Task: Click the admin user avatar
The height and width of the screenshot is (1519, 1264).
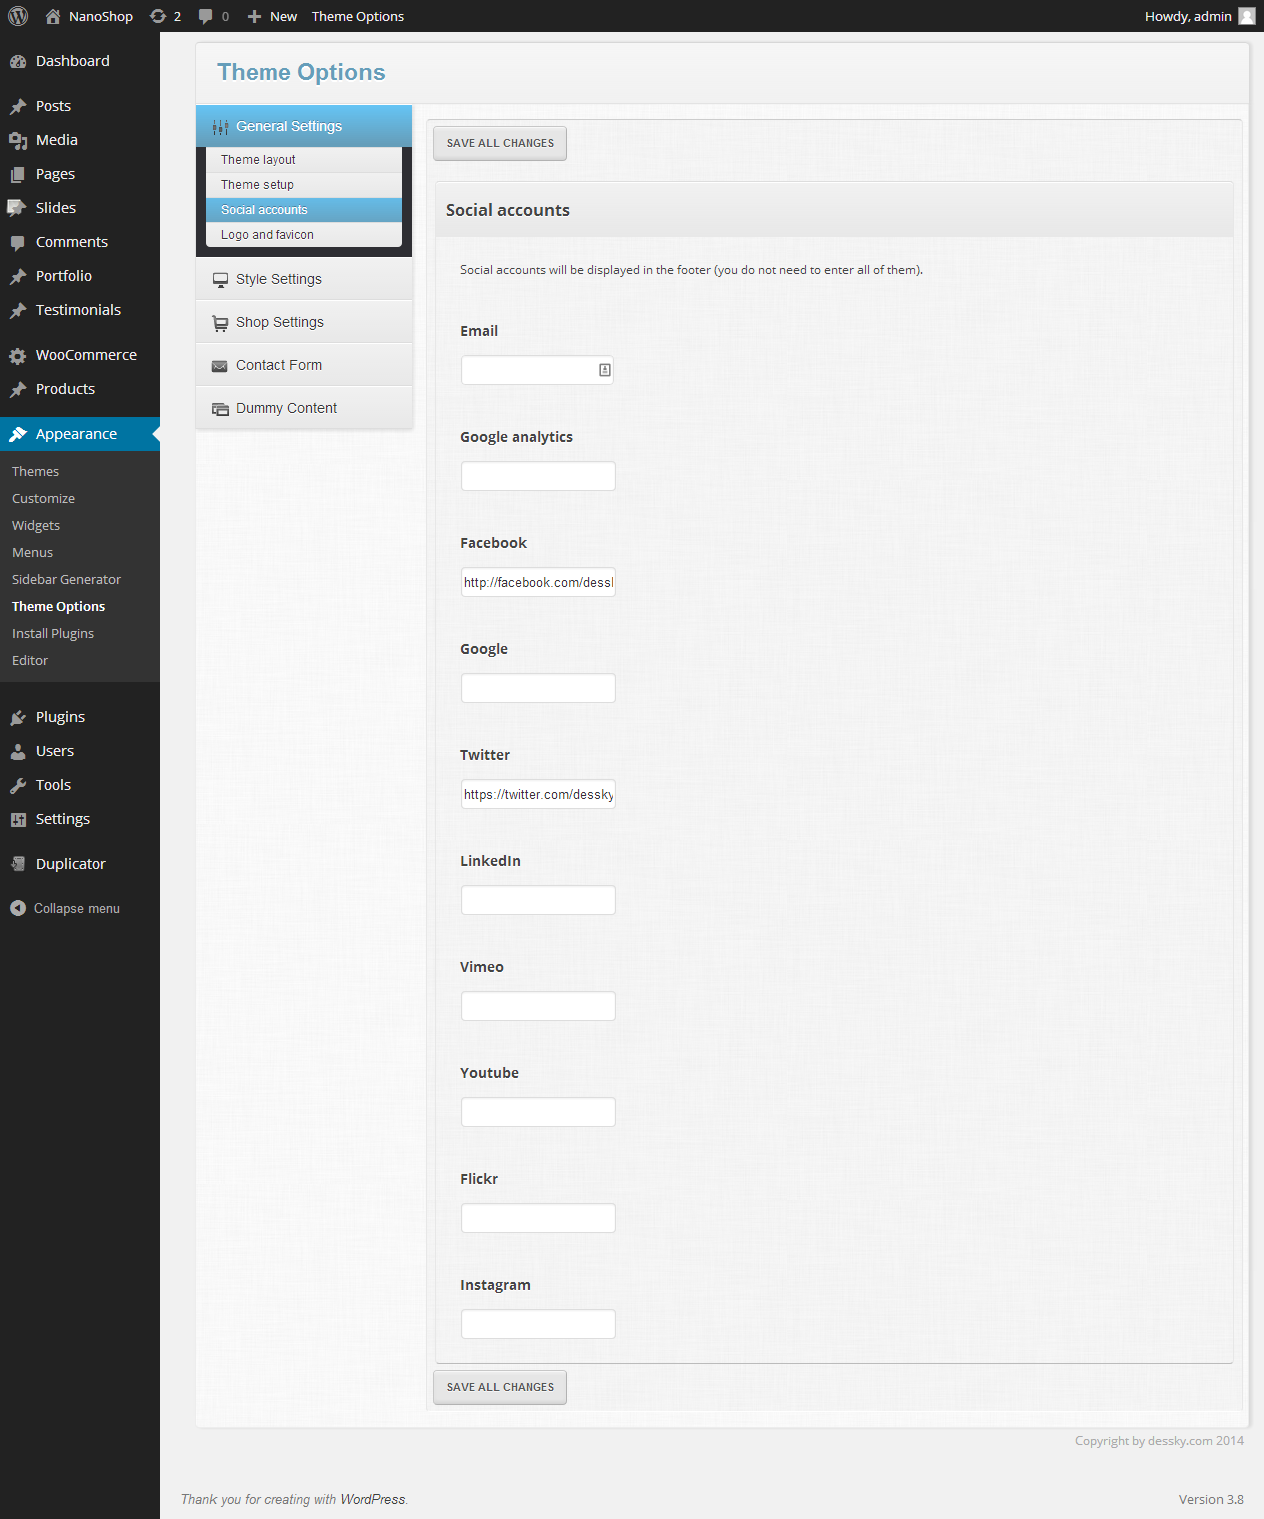Action: pos(1246,16)
